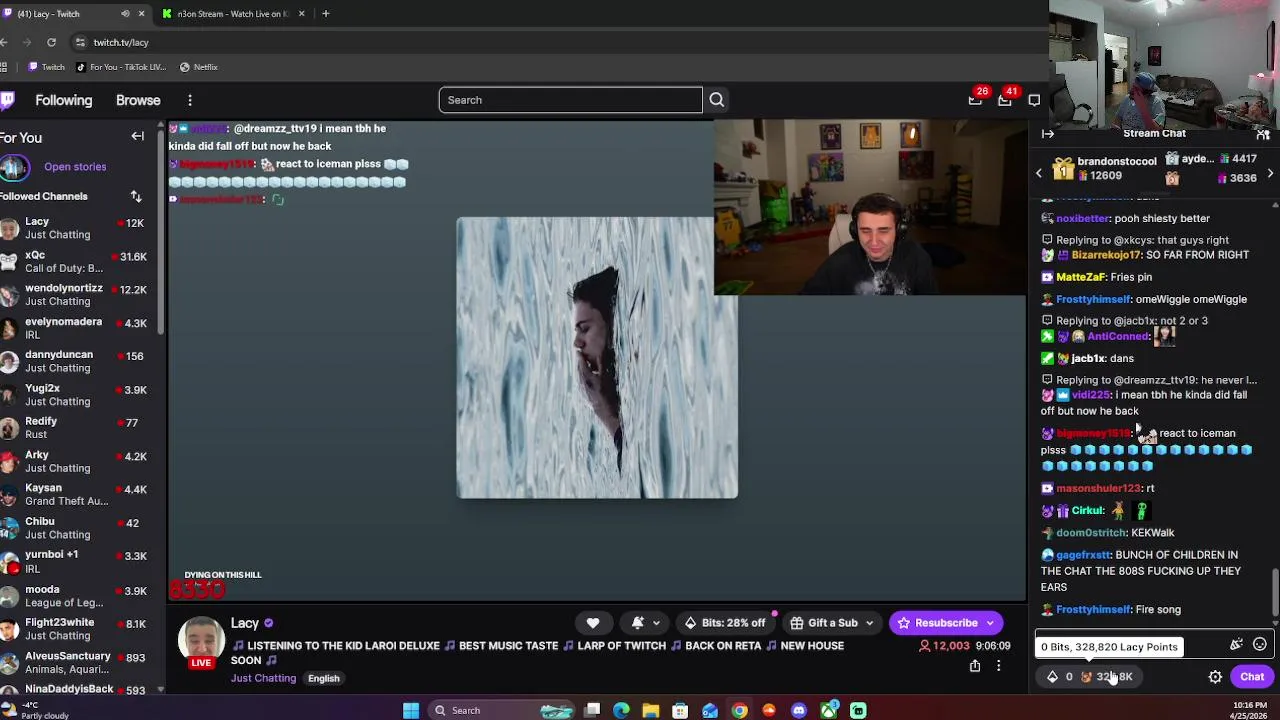Send message with the Chat button

click(x=1252, y=677)
